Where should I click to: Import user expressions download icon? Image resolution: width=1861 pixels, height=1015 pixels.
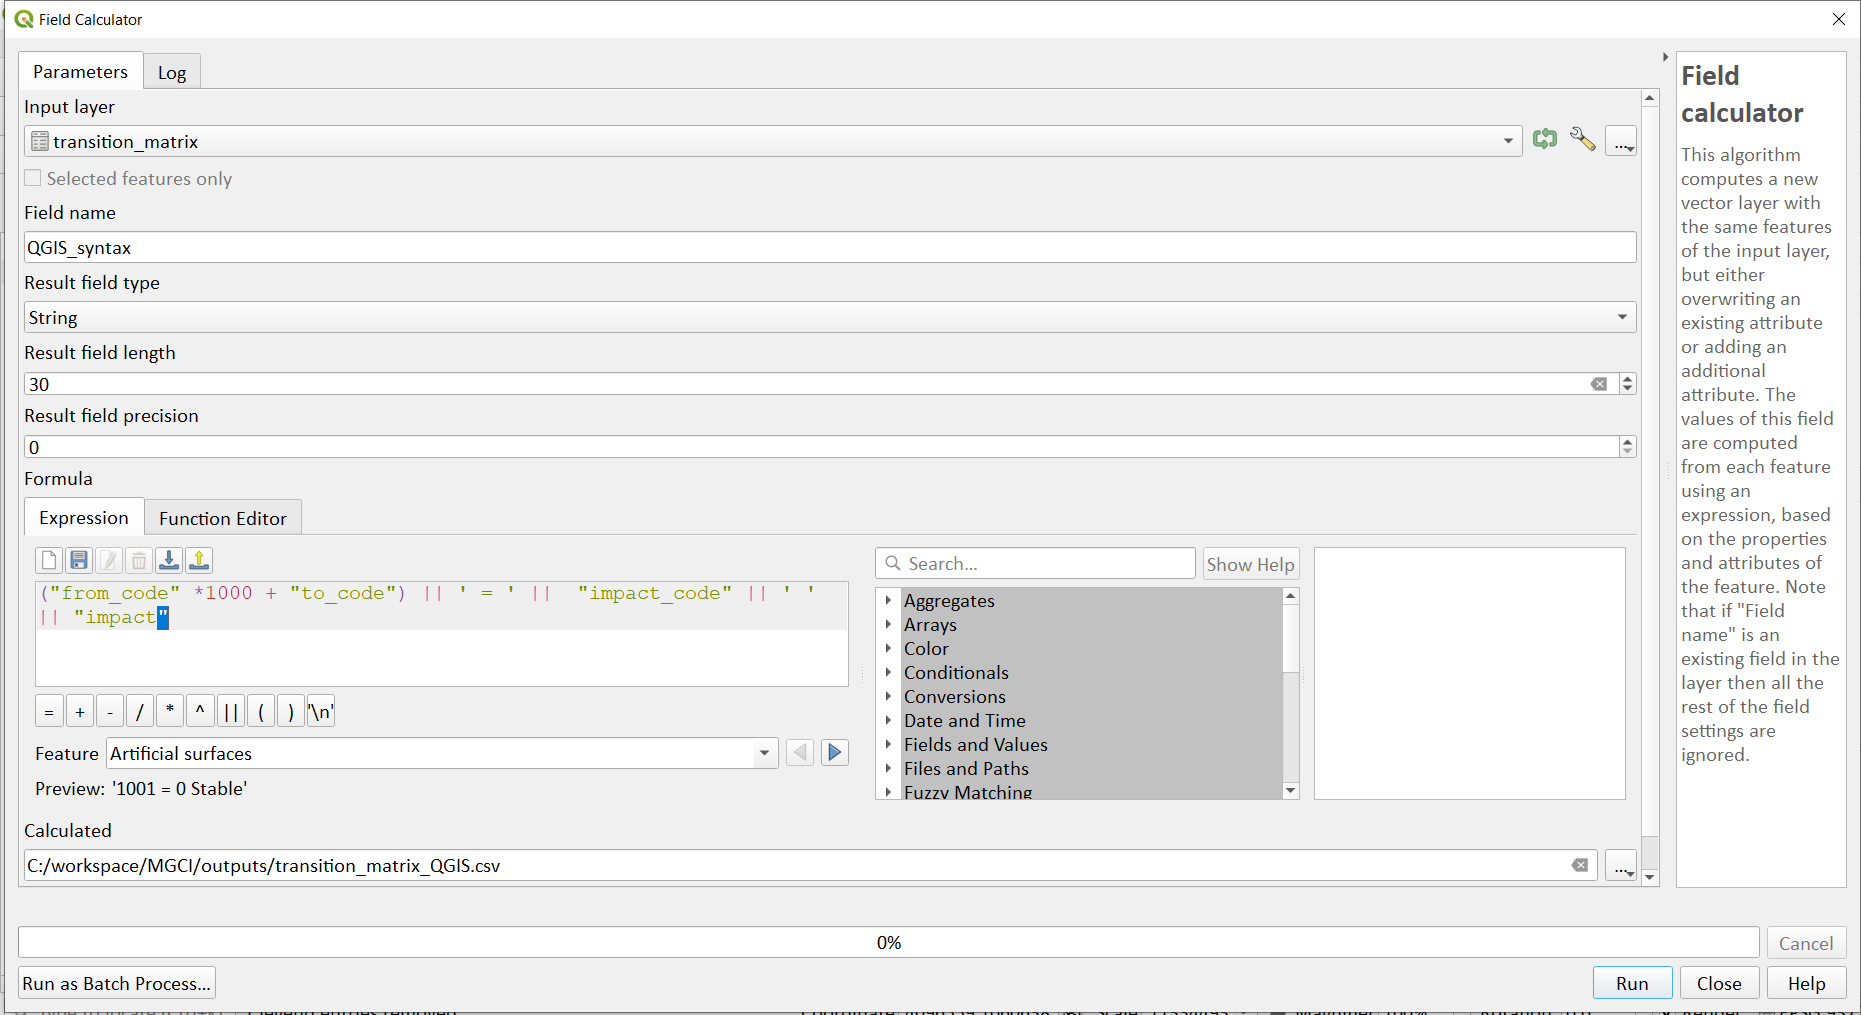click(x=169, y=560)
